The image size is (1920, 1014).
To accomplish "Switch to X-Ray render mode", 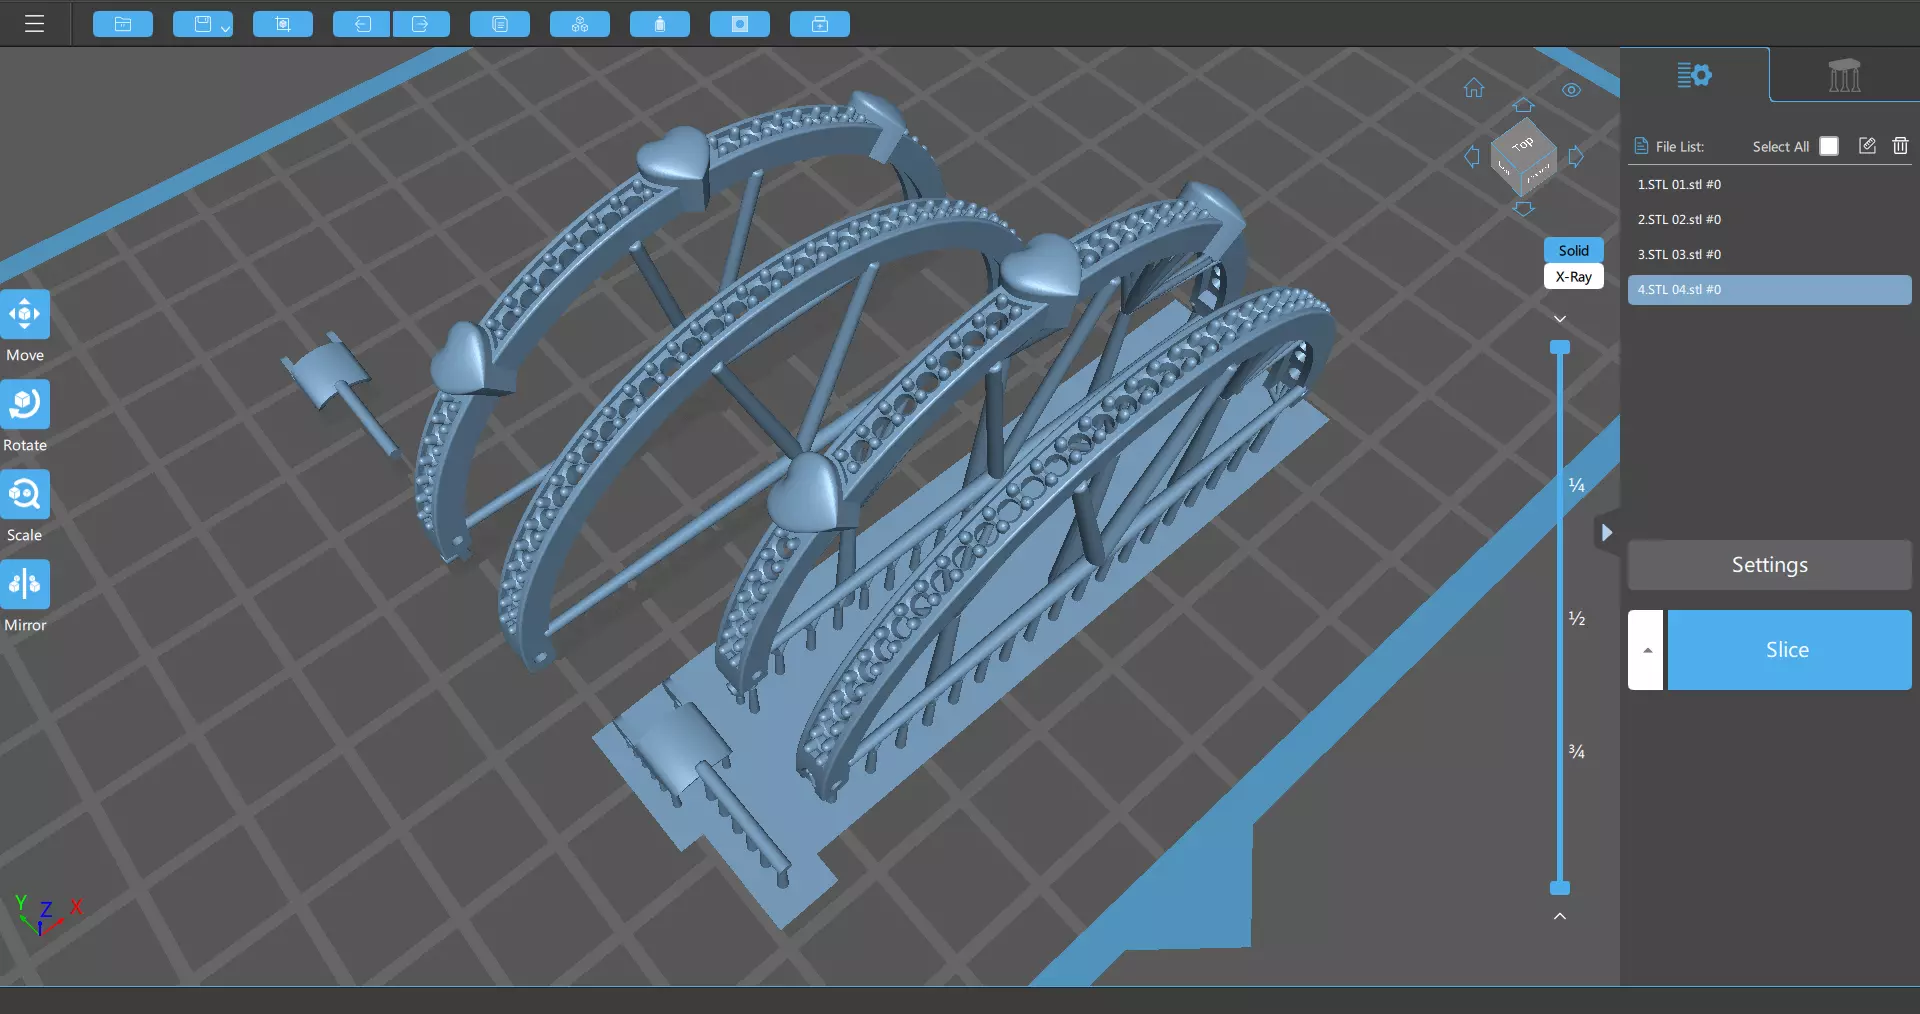I will tap(1574, 277).
